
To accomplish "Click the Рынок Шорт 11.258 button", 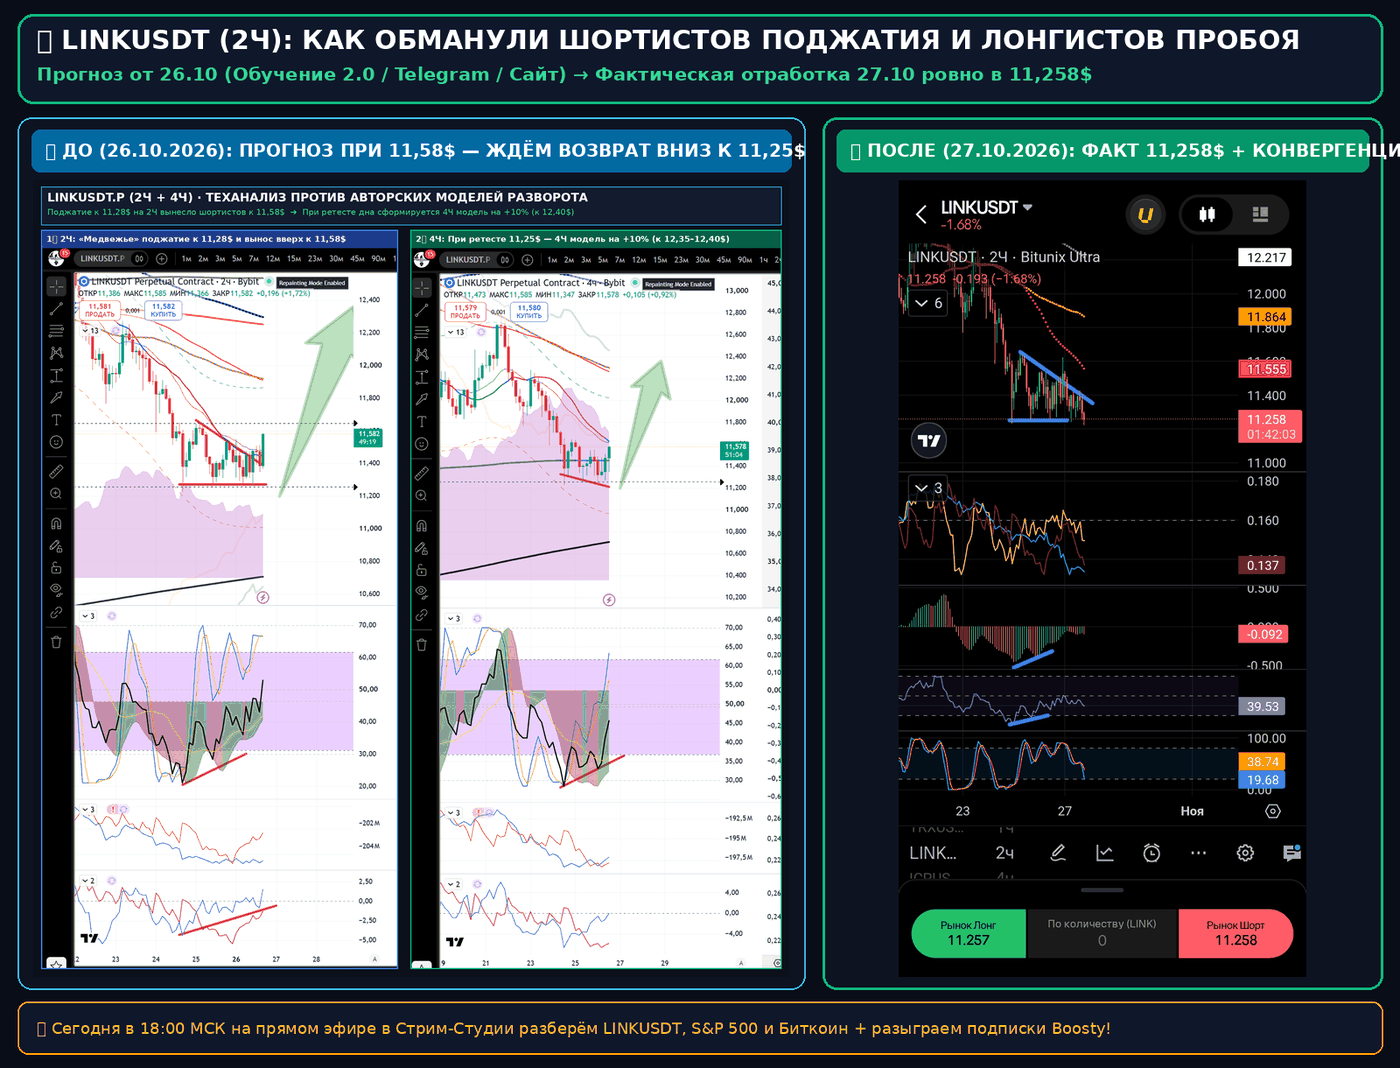I will coord(1236,933).
